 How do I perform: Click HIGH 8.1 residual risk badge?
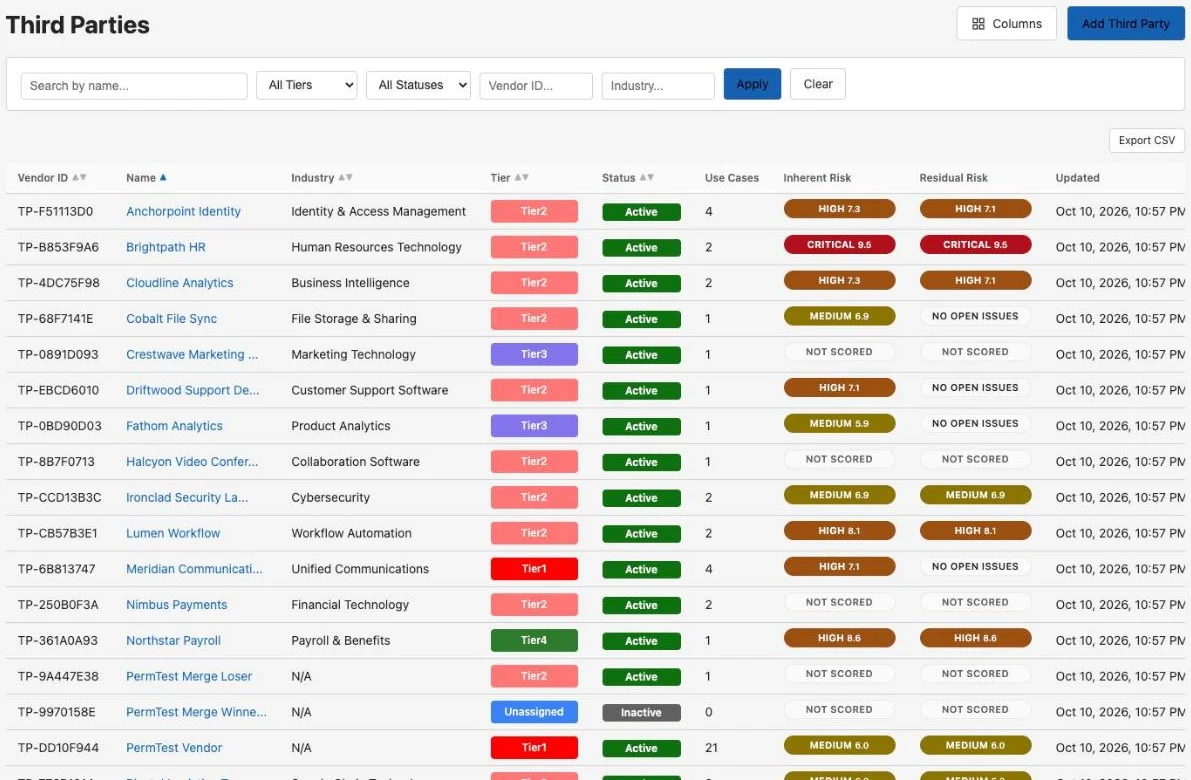975,531
